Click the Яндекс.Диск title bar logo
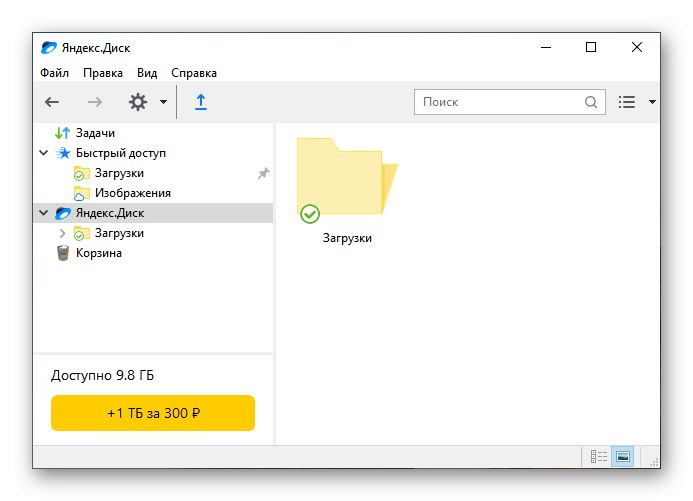The height and width of the screenshot is (501, 693). click(x=49, y=48)
